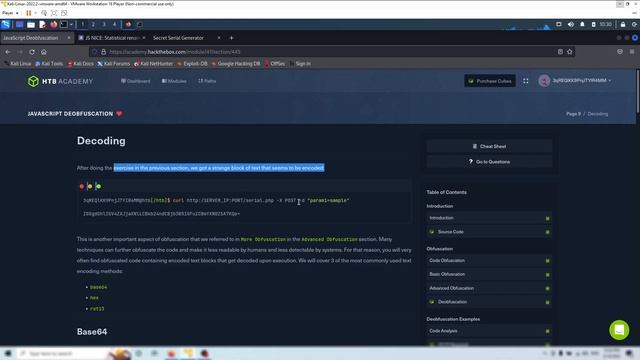Click the page vertical scrollbar
The image size is (640, 360).
[638, 92]
